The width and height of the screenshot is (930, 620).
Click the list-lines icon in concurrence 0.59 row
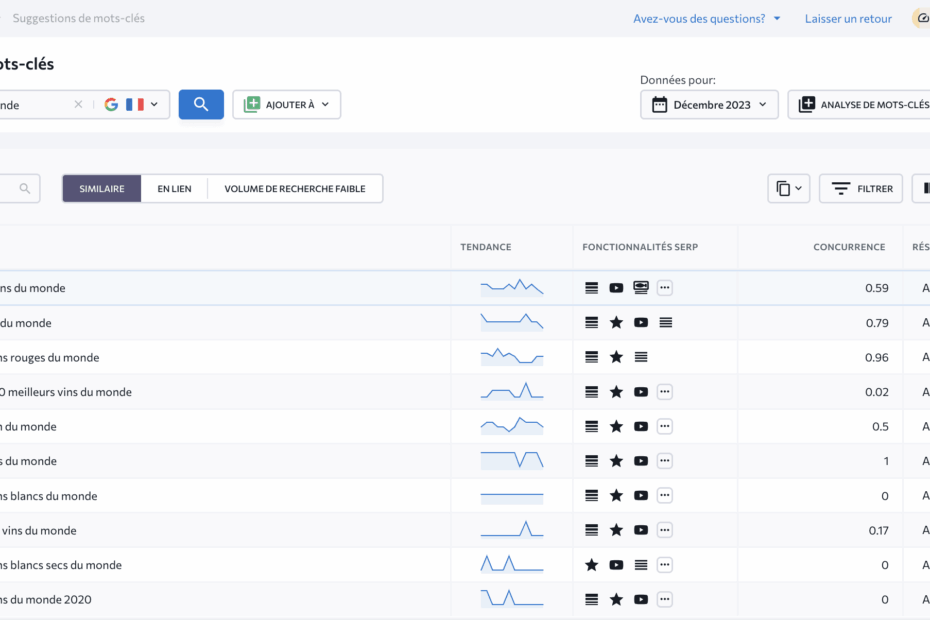pyautogui.click(x=591, y=288)
